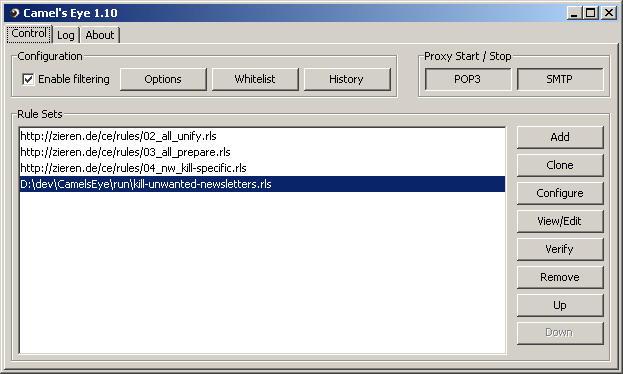Add a new rule set

point(560,137)
